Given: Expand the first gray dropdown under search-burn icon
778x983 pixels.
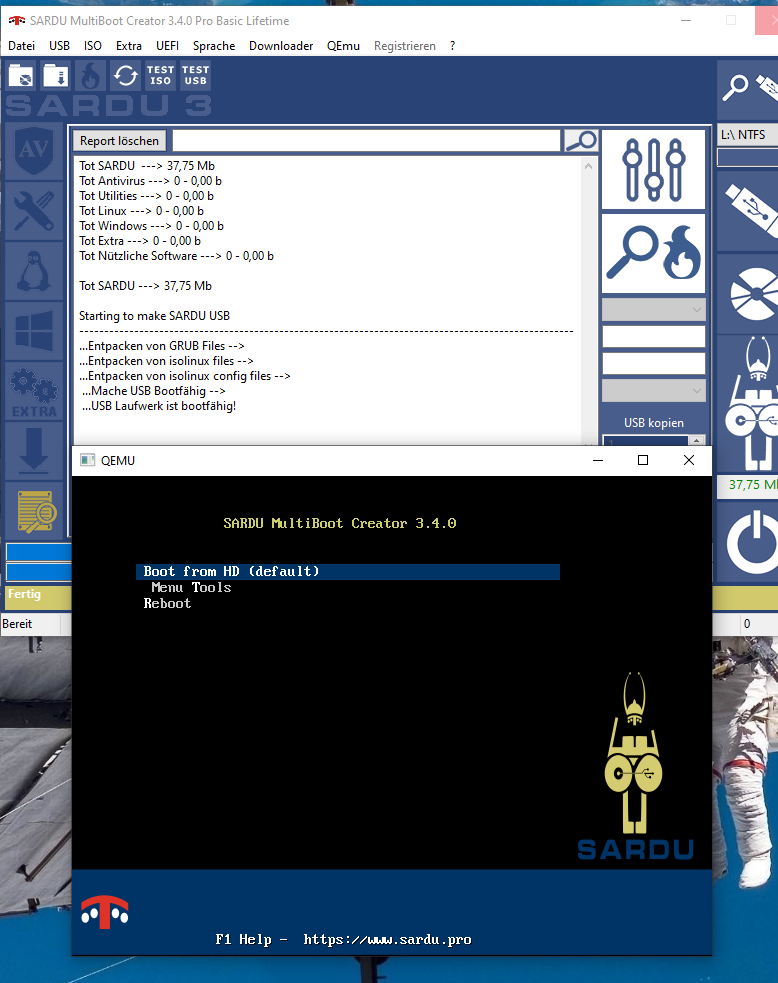Looking at the screenshot, I should click(x=653, y=310).
